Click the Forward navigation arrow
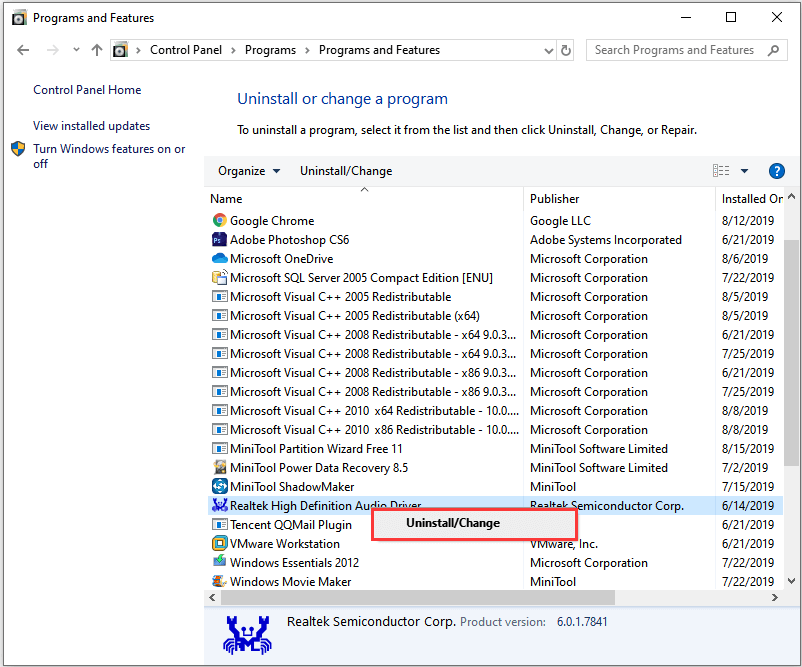This screenshot has width=802, height=667. click(x=52, y=50)
